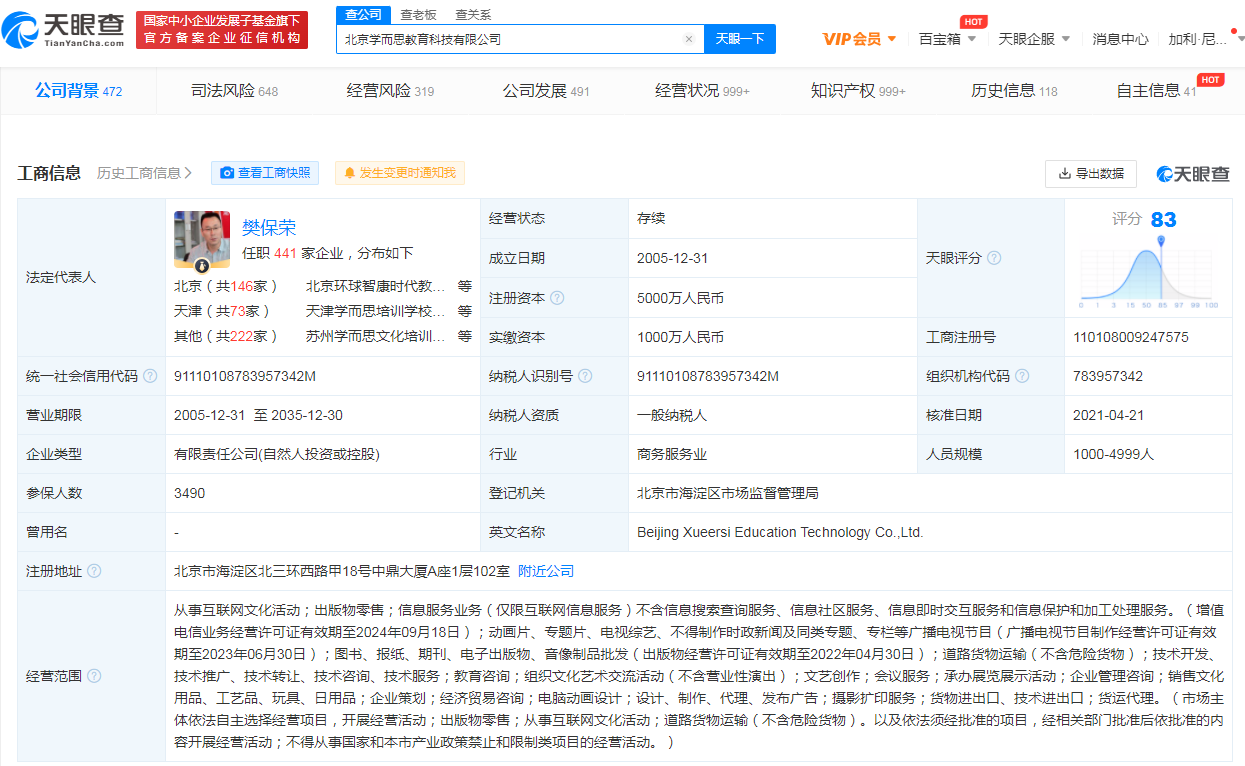The image size is (1245, 766).
Task: Click the help icon beside 组织机构代码
Action: [x=1021, y=376]
